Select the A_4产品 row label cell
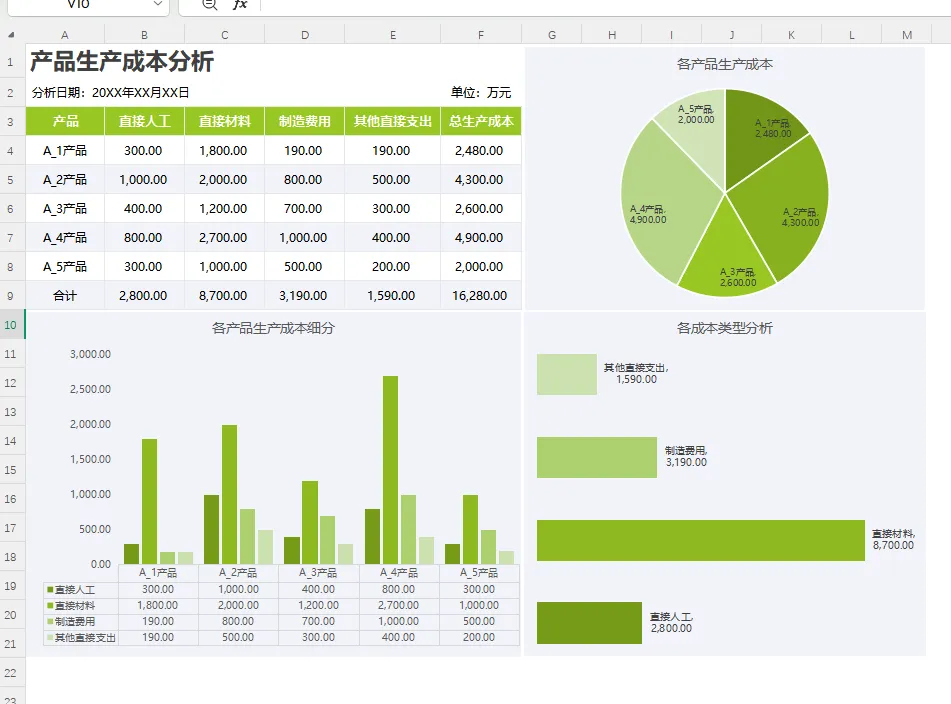The height and width of the screenshot is (704, 951). (x=65, y=238)
